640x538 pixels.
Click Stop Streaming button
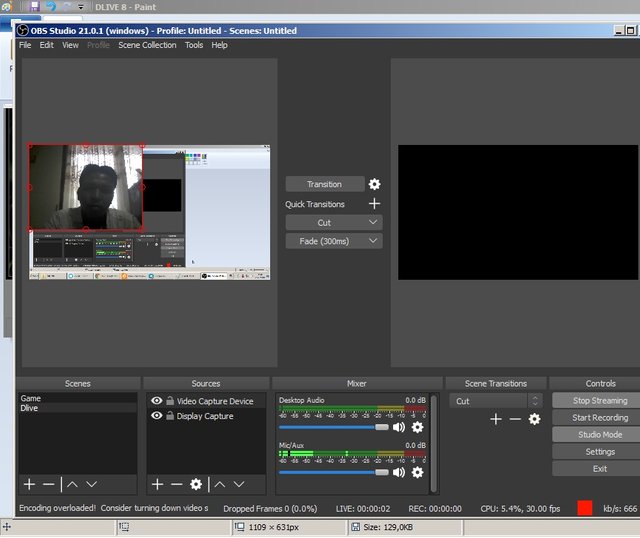[596, 400]
